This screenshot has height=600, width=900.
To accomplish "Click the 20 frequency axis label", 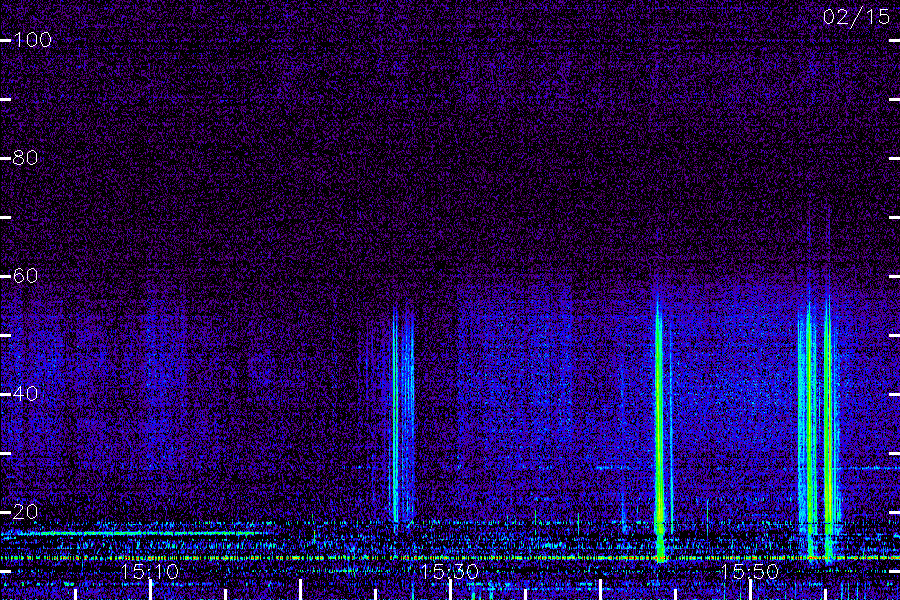I will point(25,511).
